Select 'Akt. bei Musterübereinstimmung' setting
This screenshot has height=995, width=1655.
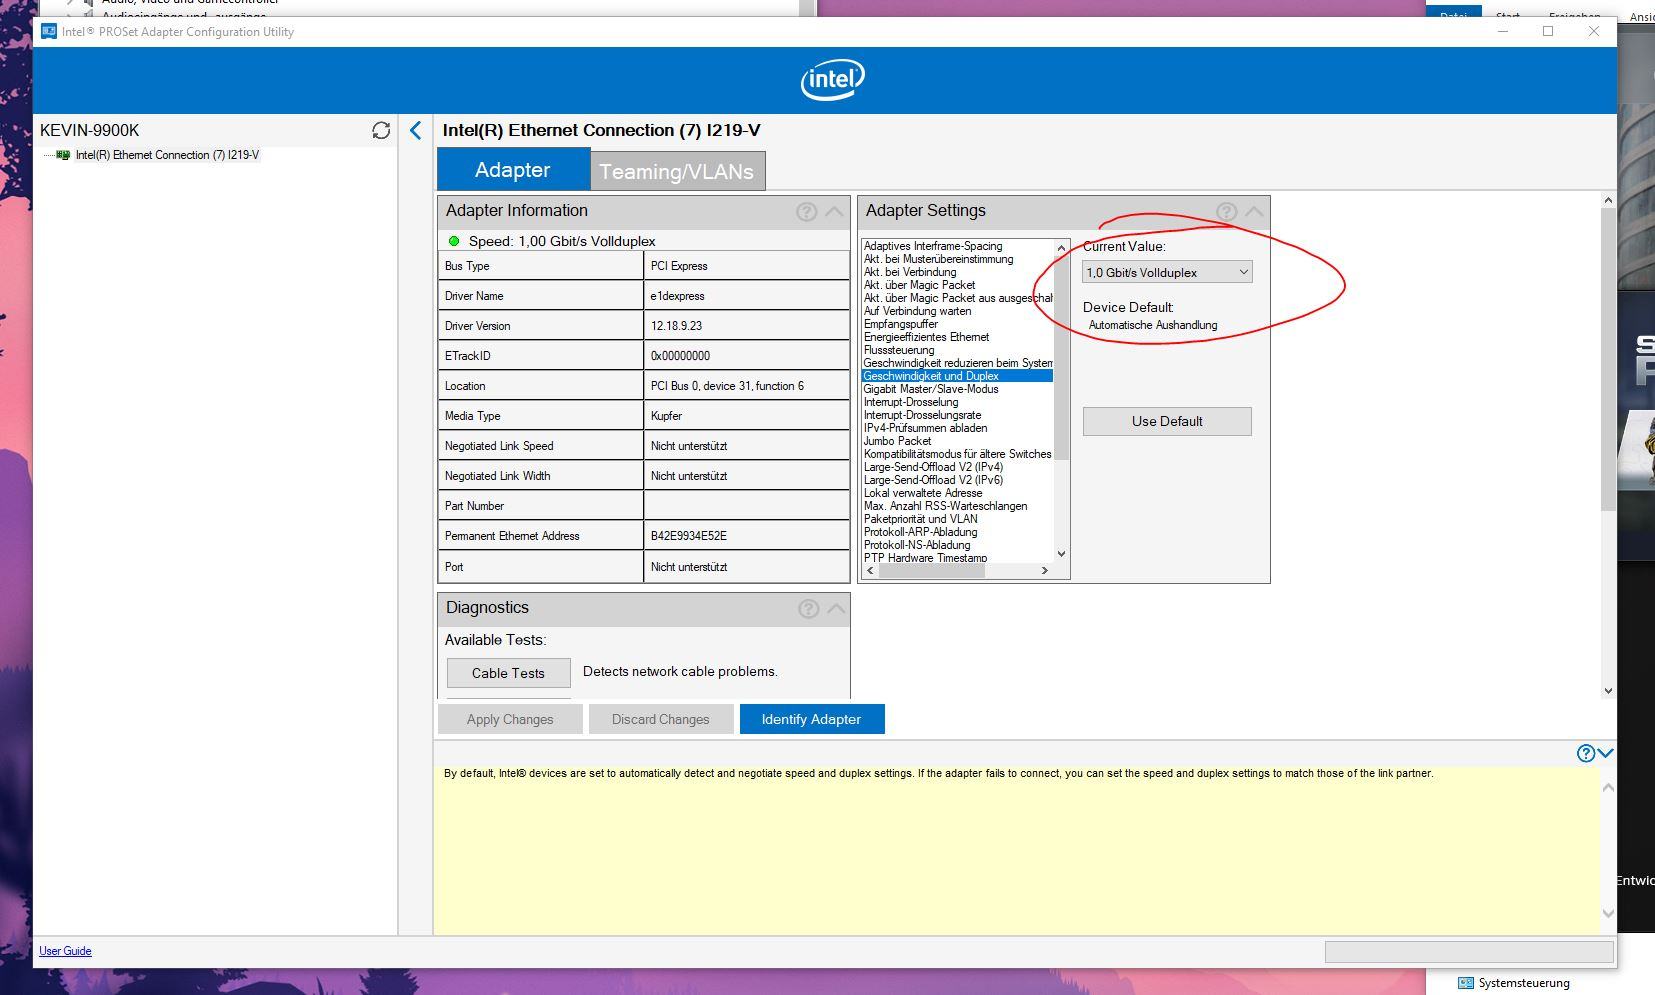coord(957,259)
